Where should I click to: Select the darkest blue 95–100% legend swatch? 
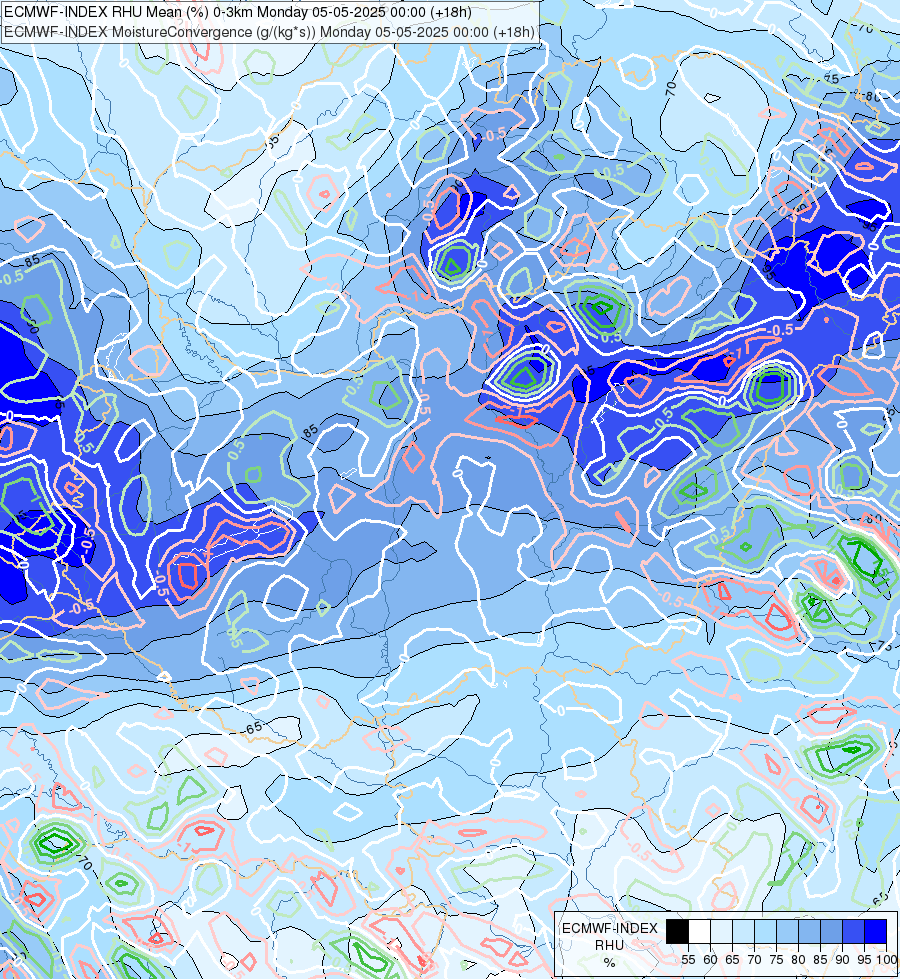(x=876, y=931)
